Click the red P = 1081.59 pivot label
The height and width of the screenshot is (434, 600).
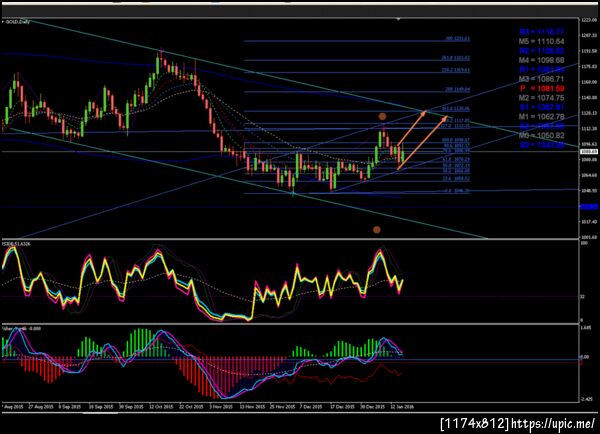[x=541, y=88]
